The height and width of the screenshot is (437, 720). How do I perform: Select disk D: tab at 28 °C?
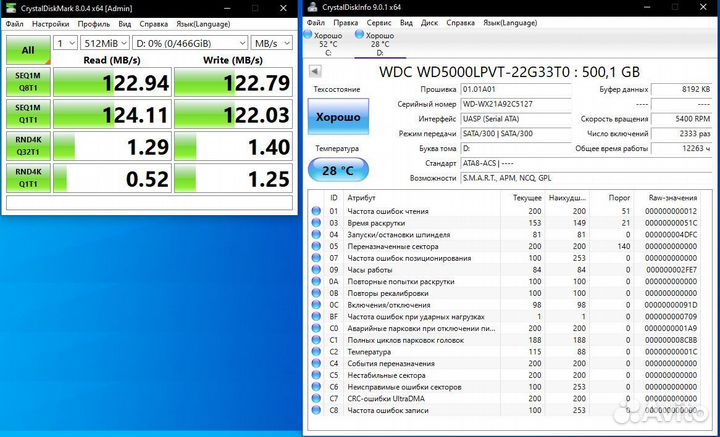(x=380, y=44)
